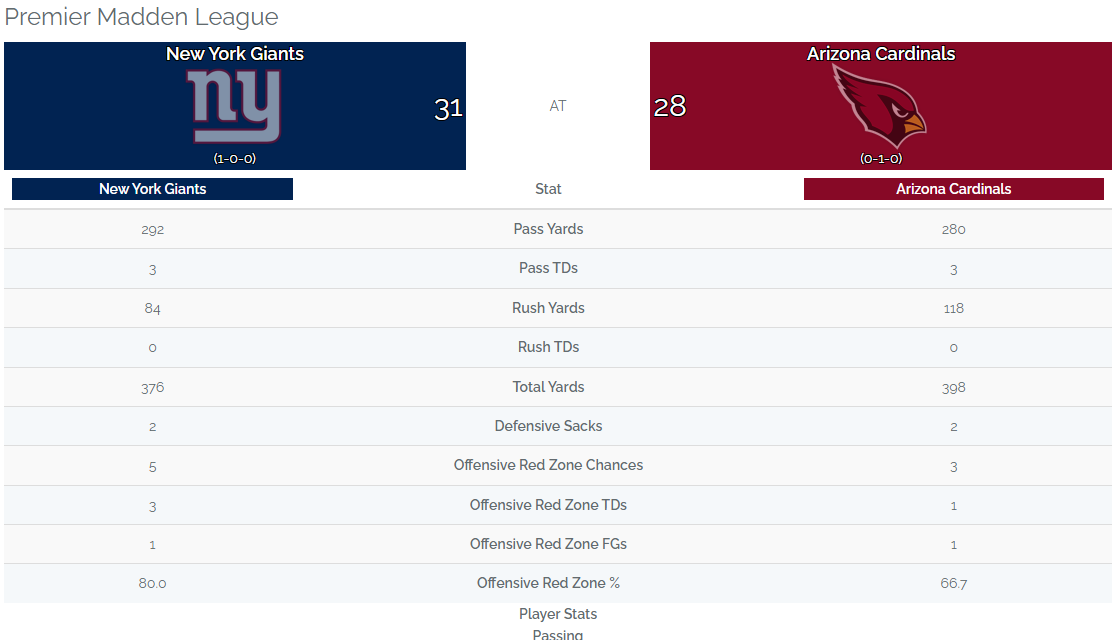This screenshot has height=640, width=1118.
Task: Select Arizona Cardinals name in red banner
Action: 881,54
